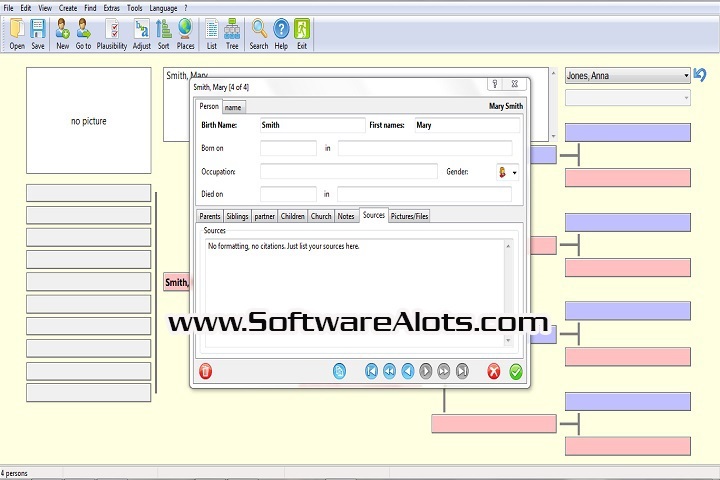Viewport: 720px width, 480px height.
Task: Click the First names field containing Mary
Action: click(467, 125)
